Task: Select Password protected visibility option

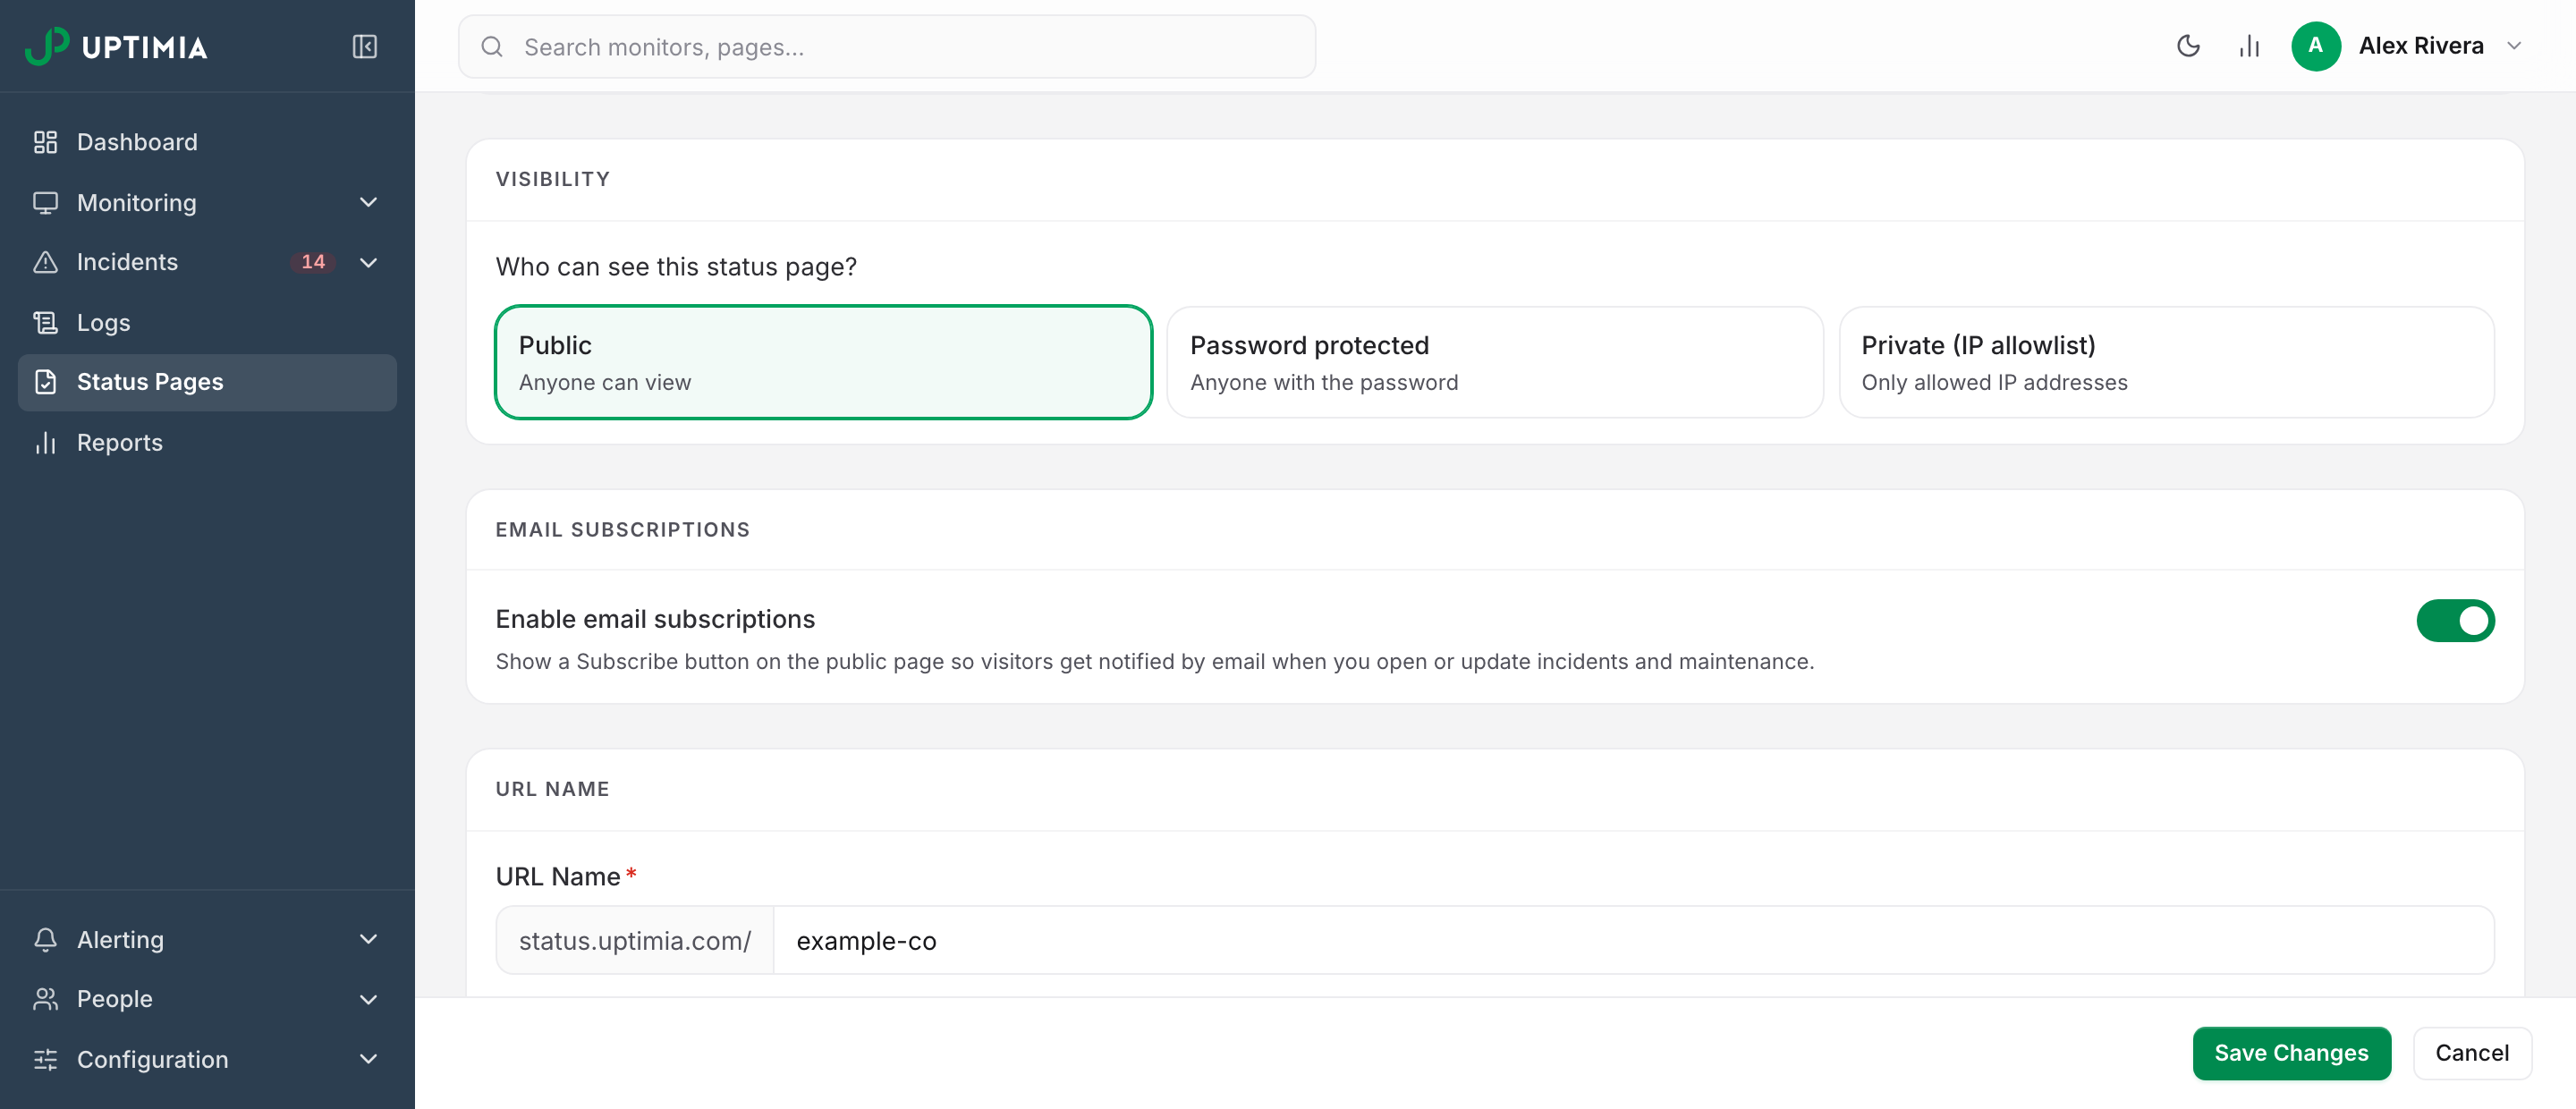Action: pos(1495,362)
